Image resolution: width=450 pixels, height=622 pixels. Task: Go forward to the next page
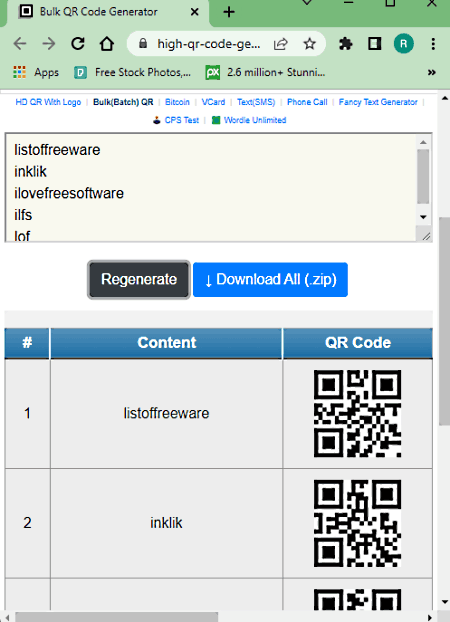[48, 44]
